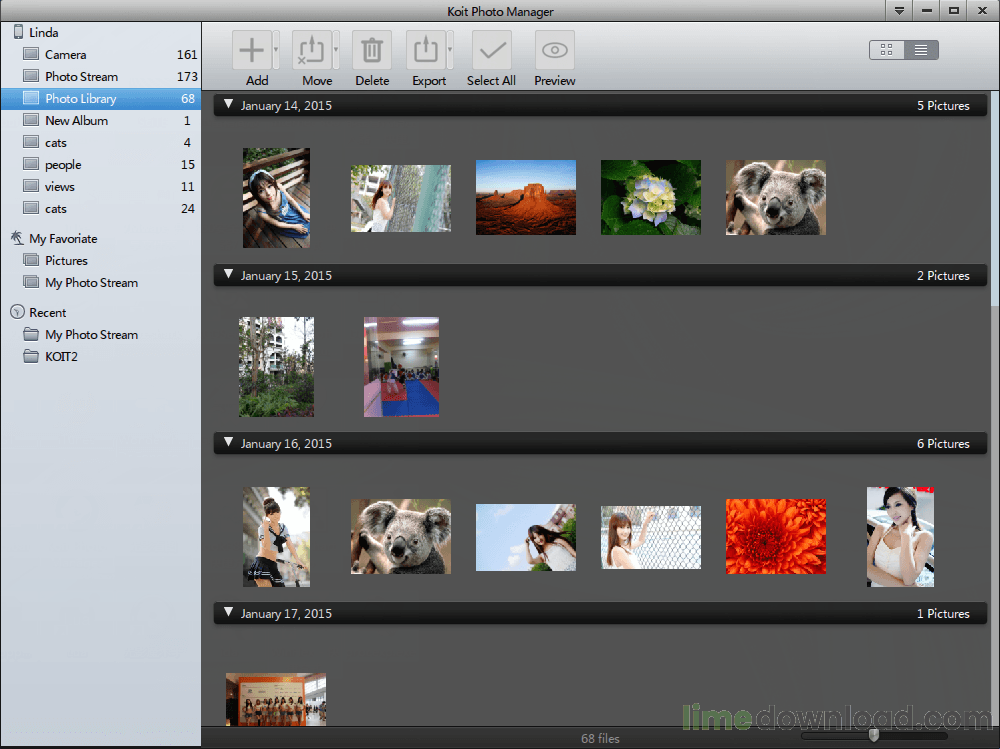Click the Move toolbar icon
Screen dimensions: 1000x749
[311, 50]
